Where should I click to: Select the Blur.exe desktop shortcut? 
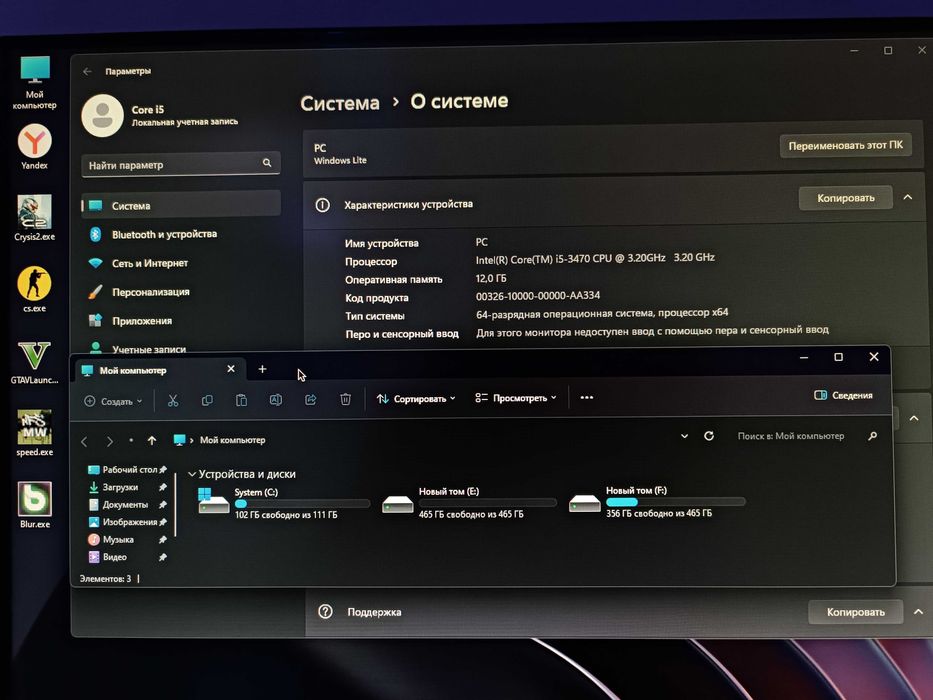[x=35, y=505]
